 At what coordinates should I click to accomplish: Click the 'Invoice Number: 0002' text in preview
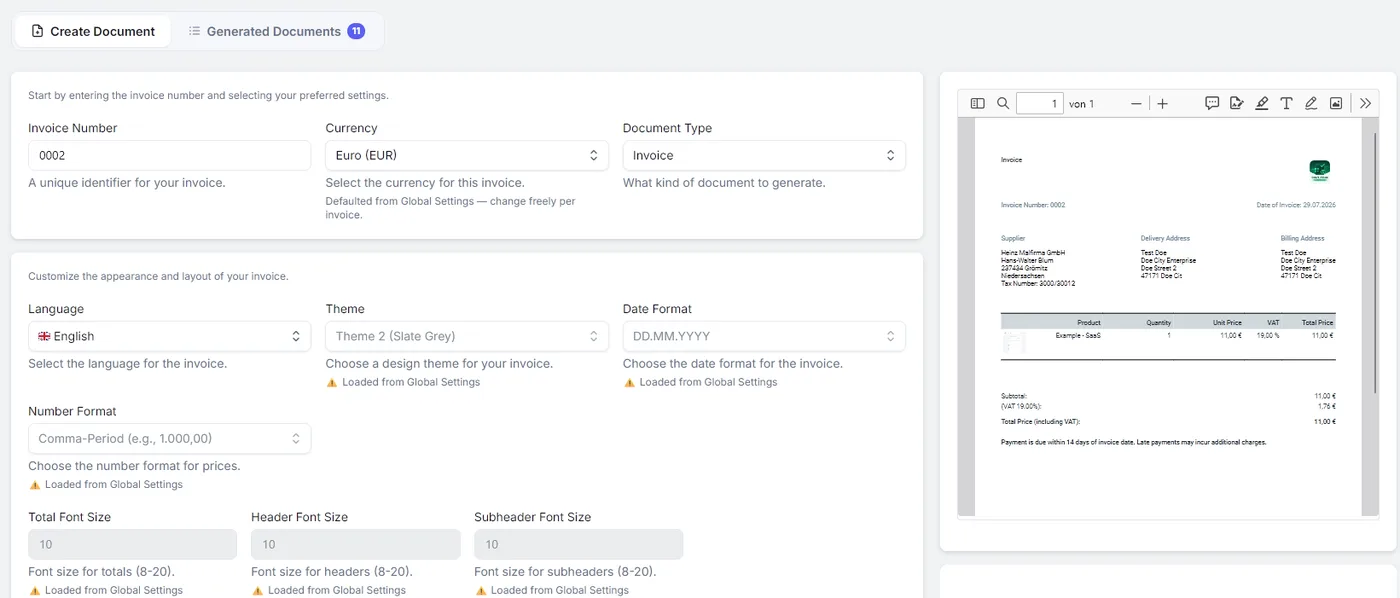pos(1033,205)
